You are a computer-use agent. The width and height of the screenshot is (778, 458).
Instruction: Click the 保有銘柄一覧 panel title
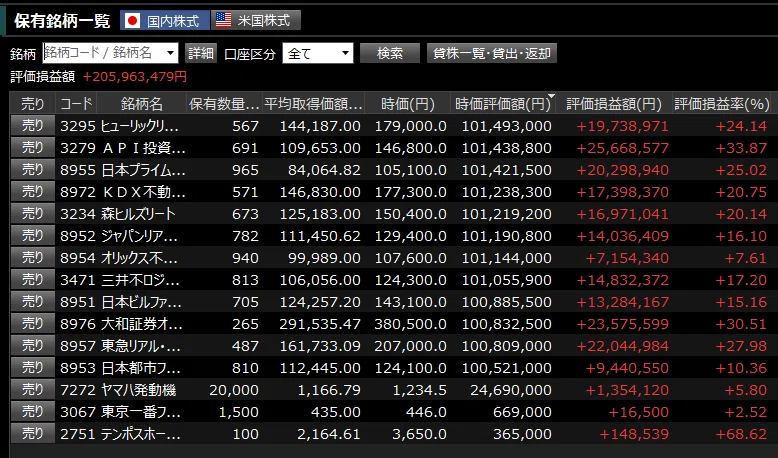(x=62, y=21)
